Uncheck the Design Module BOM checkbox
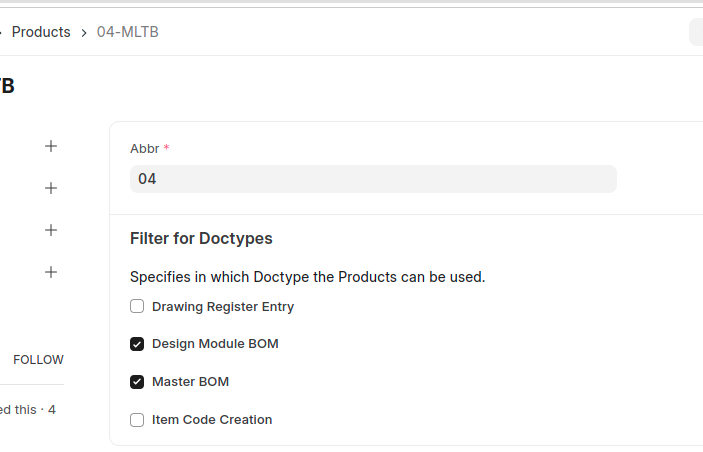 [137, 344]
